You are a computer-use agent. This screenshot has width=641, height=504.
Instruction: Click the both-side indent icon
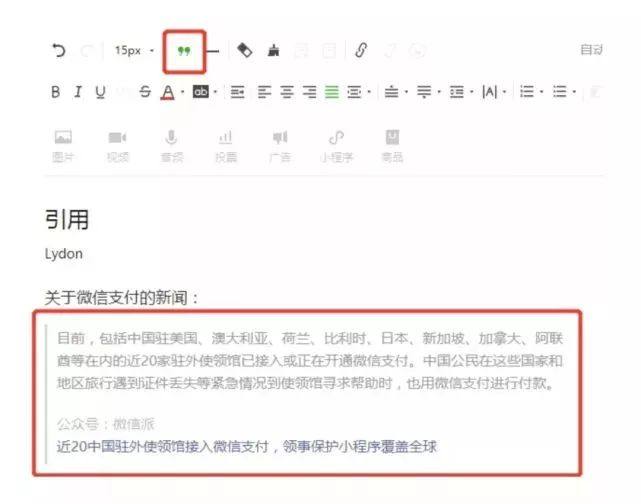pos(354,92)
